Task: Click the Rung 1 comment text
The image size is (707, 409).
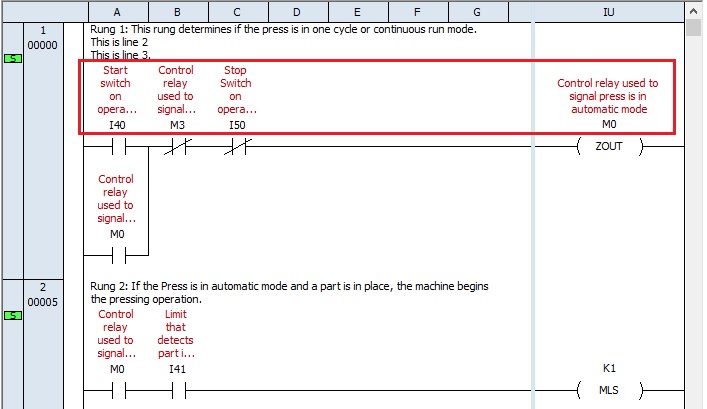Action: [283, 29]
